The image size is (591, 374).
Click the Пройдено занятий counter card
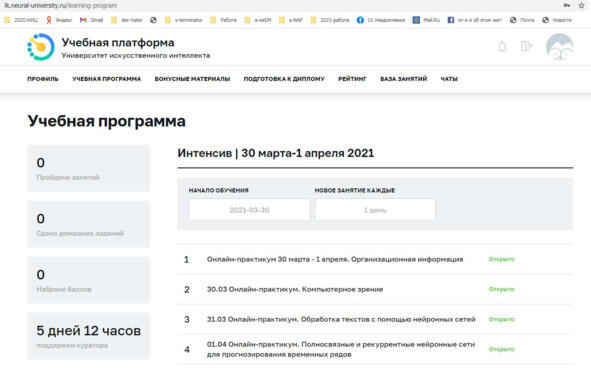click(x=89, y=168)
